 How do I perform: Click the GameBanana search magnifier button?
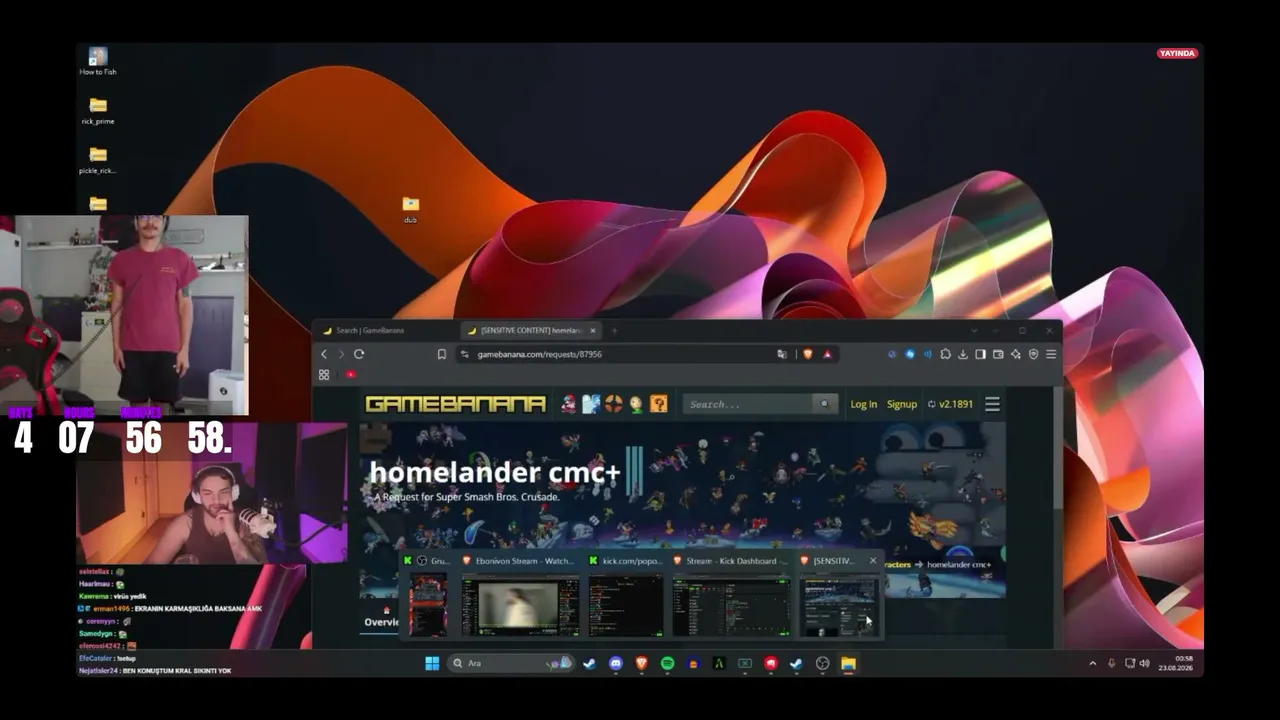tap(824, 404)
